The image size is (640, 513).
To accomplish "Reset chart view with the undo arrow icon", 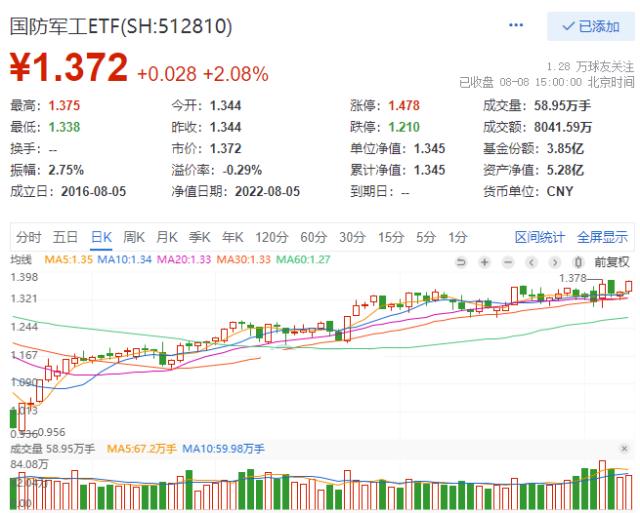I will 461,262.
